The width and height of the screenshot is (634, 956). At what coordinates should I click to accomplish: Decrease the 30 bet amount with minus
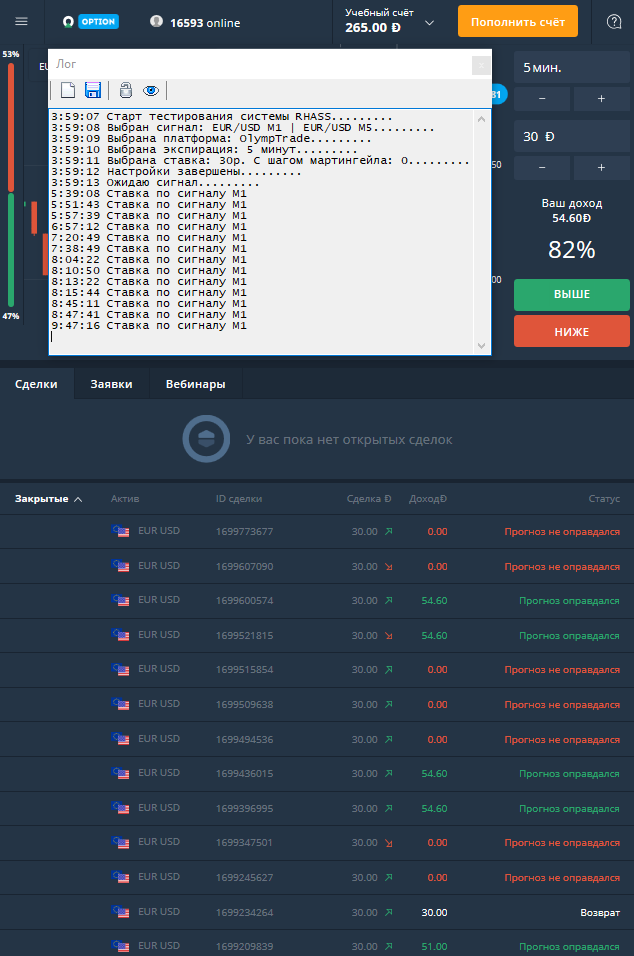(x=542, y=168)
